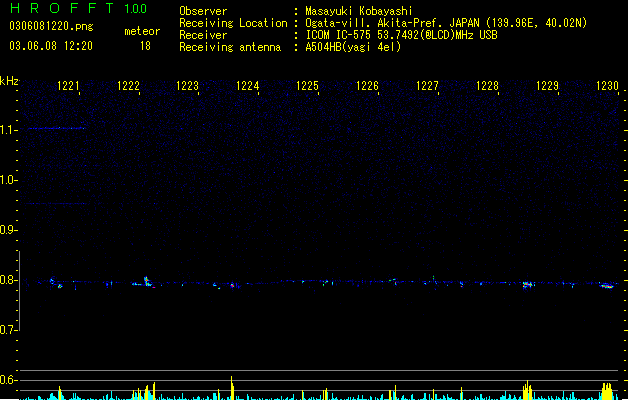Click the 1229 time axis marker
This screenshot has width=629, height=400.
pos(547,86)
